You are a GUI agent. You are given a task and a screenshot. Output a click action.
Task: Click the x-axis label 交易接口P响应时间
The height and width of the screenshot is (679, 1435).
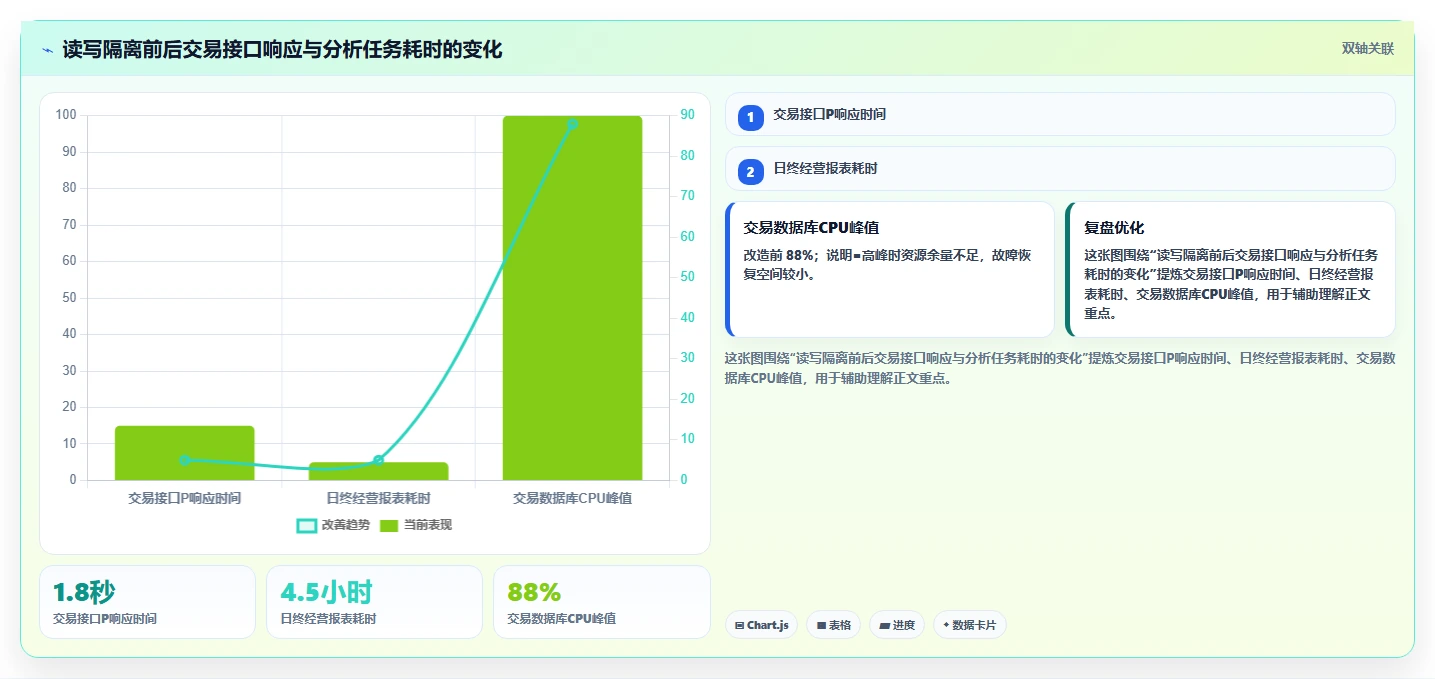[184, 497]
